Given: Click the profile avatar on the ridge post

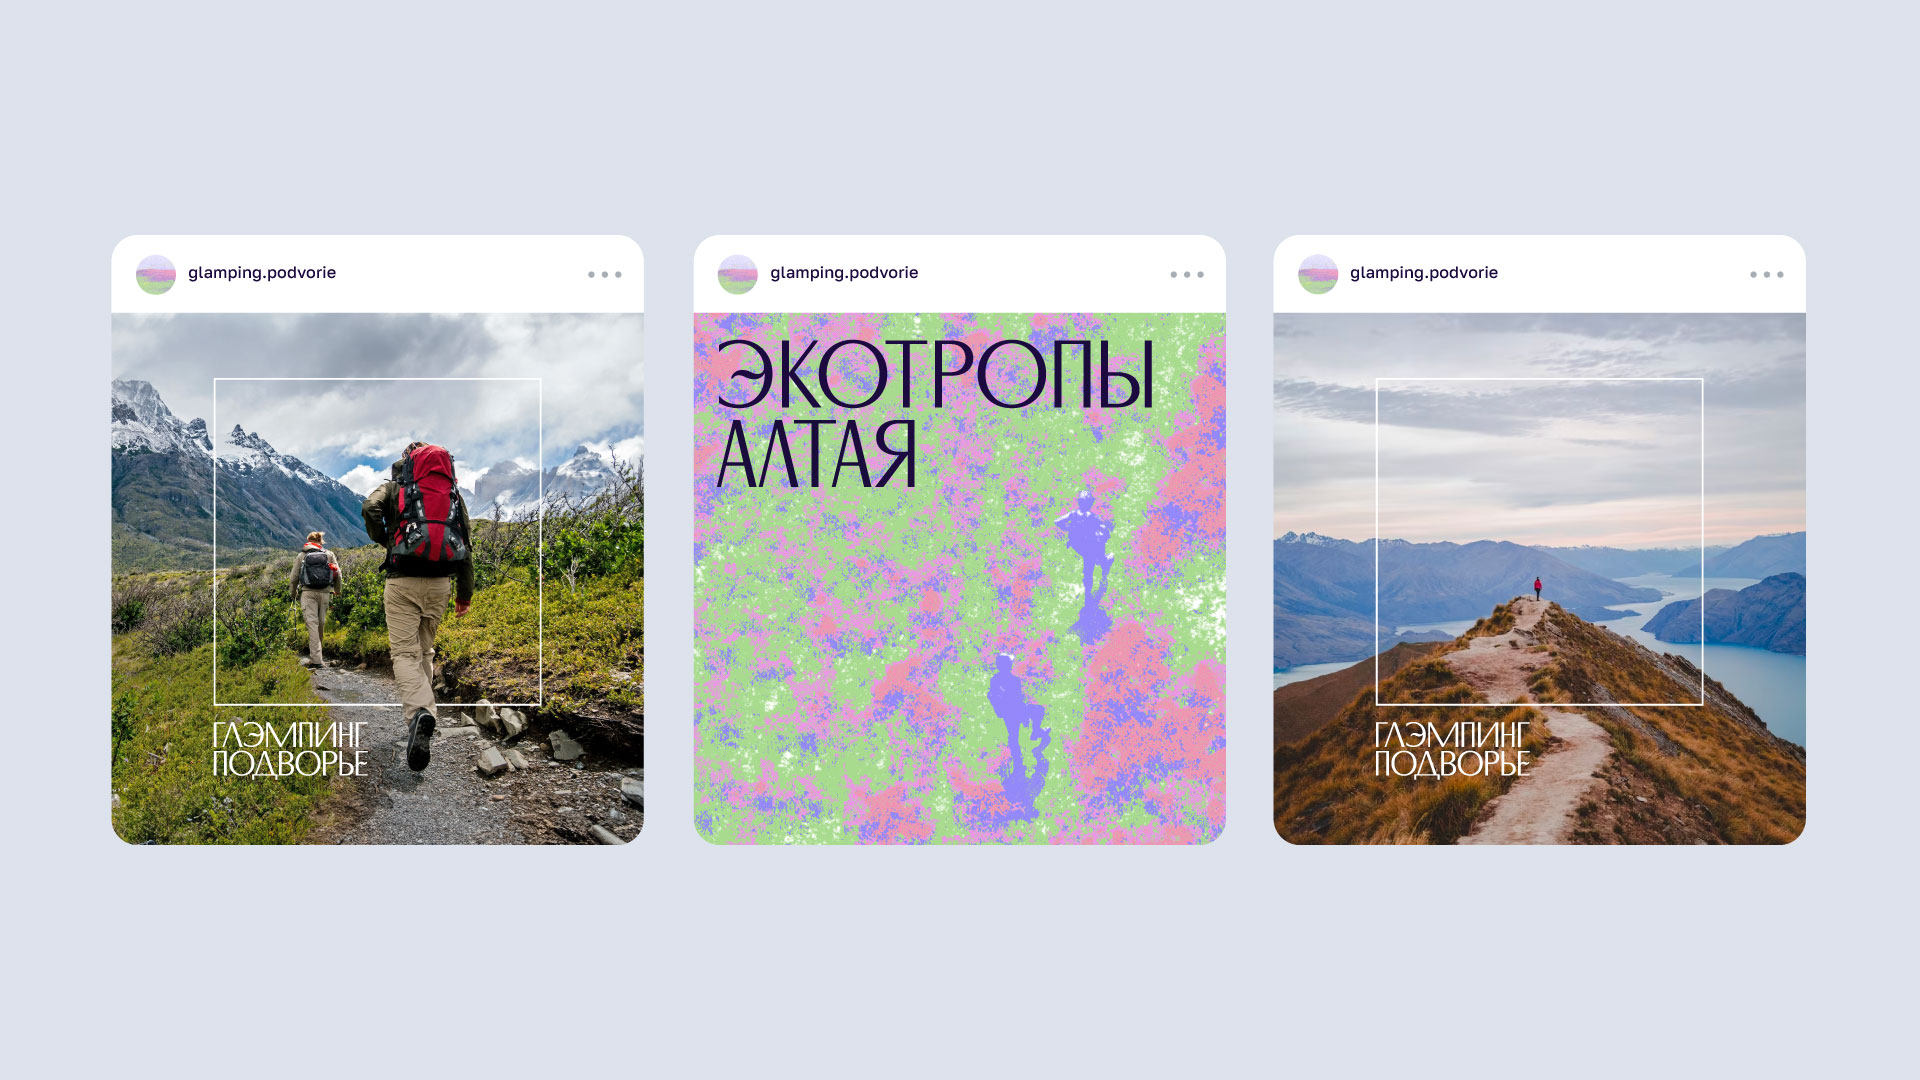Looking at the screenshot, I should pos(1318,274).
